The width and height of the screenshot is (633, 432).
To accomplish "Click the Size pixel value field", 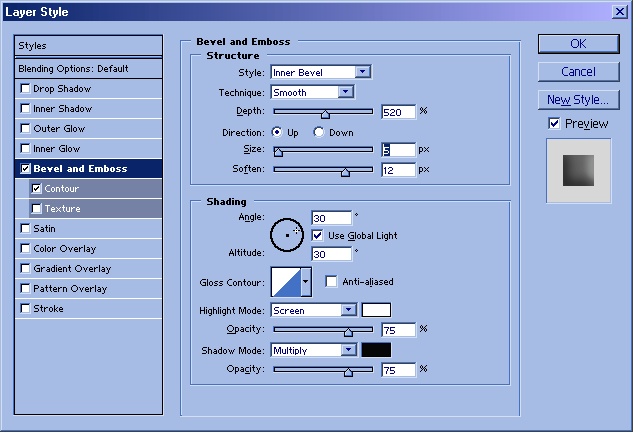I will pos(398,150).
